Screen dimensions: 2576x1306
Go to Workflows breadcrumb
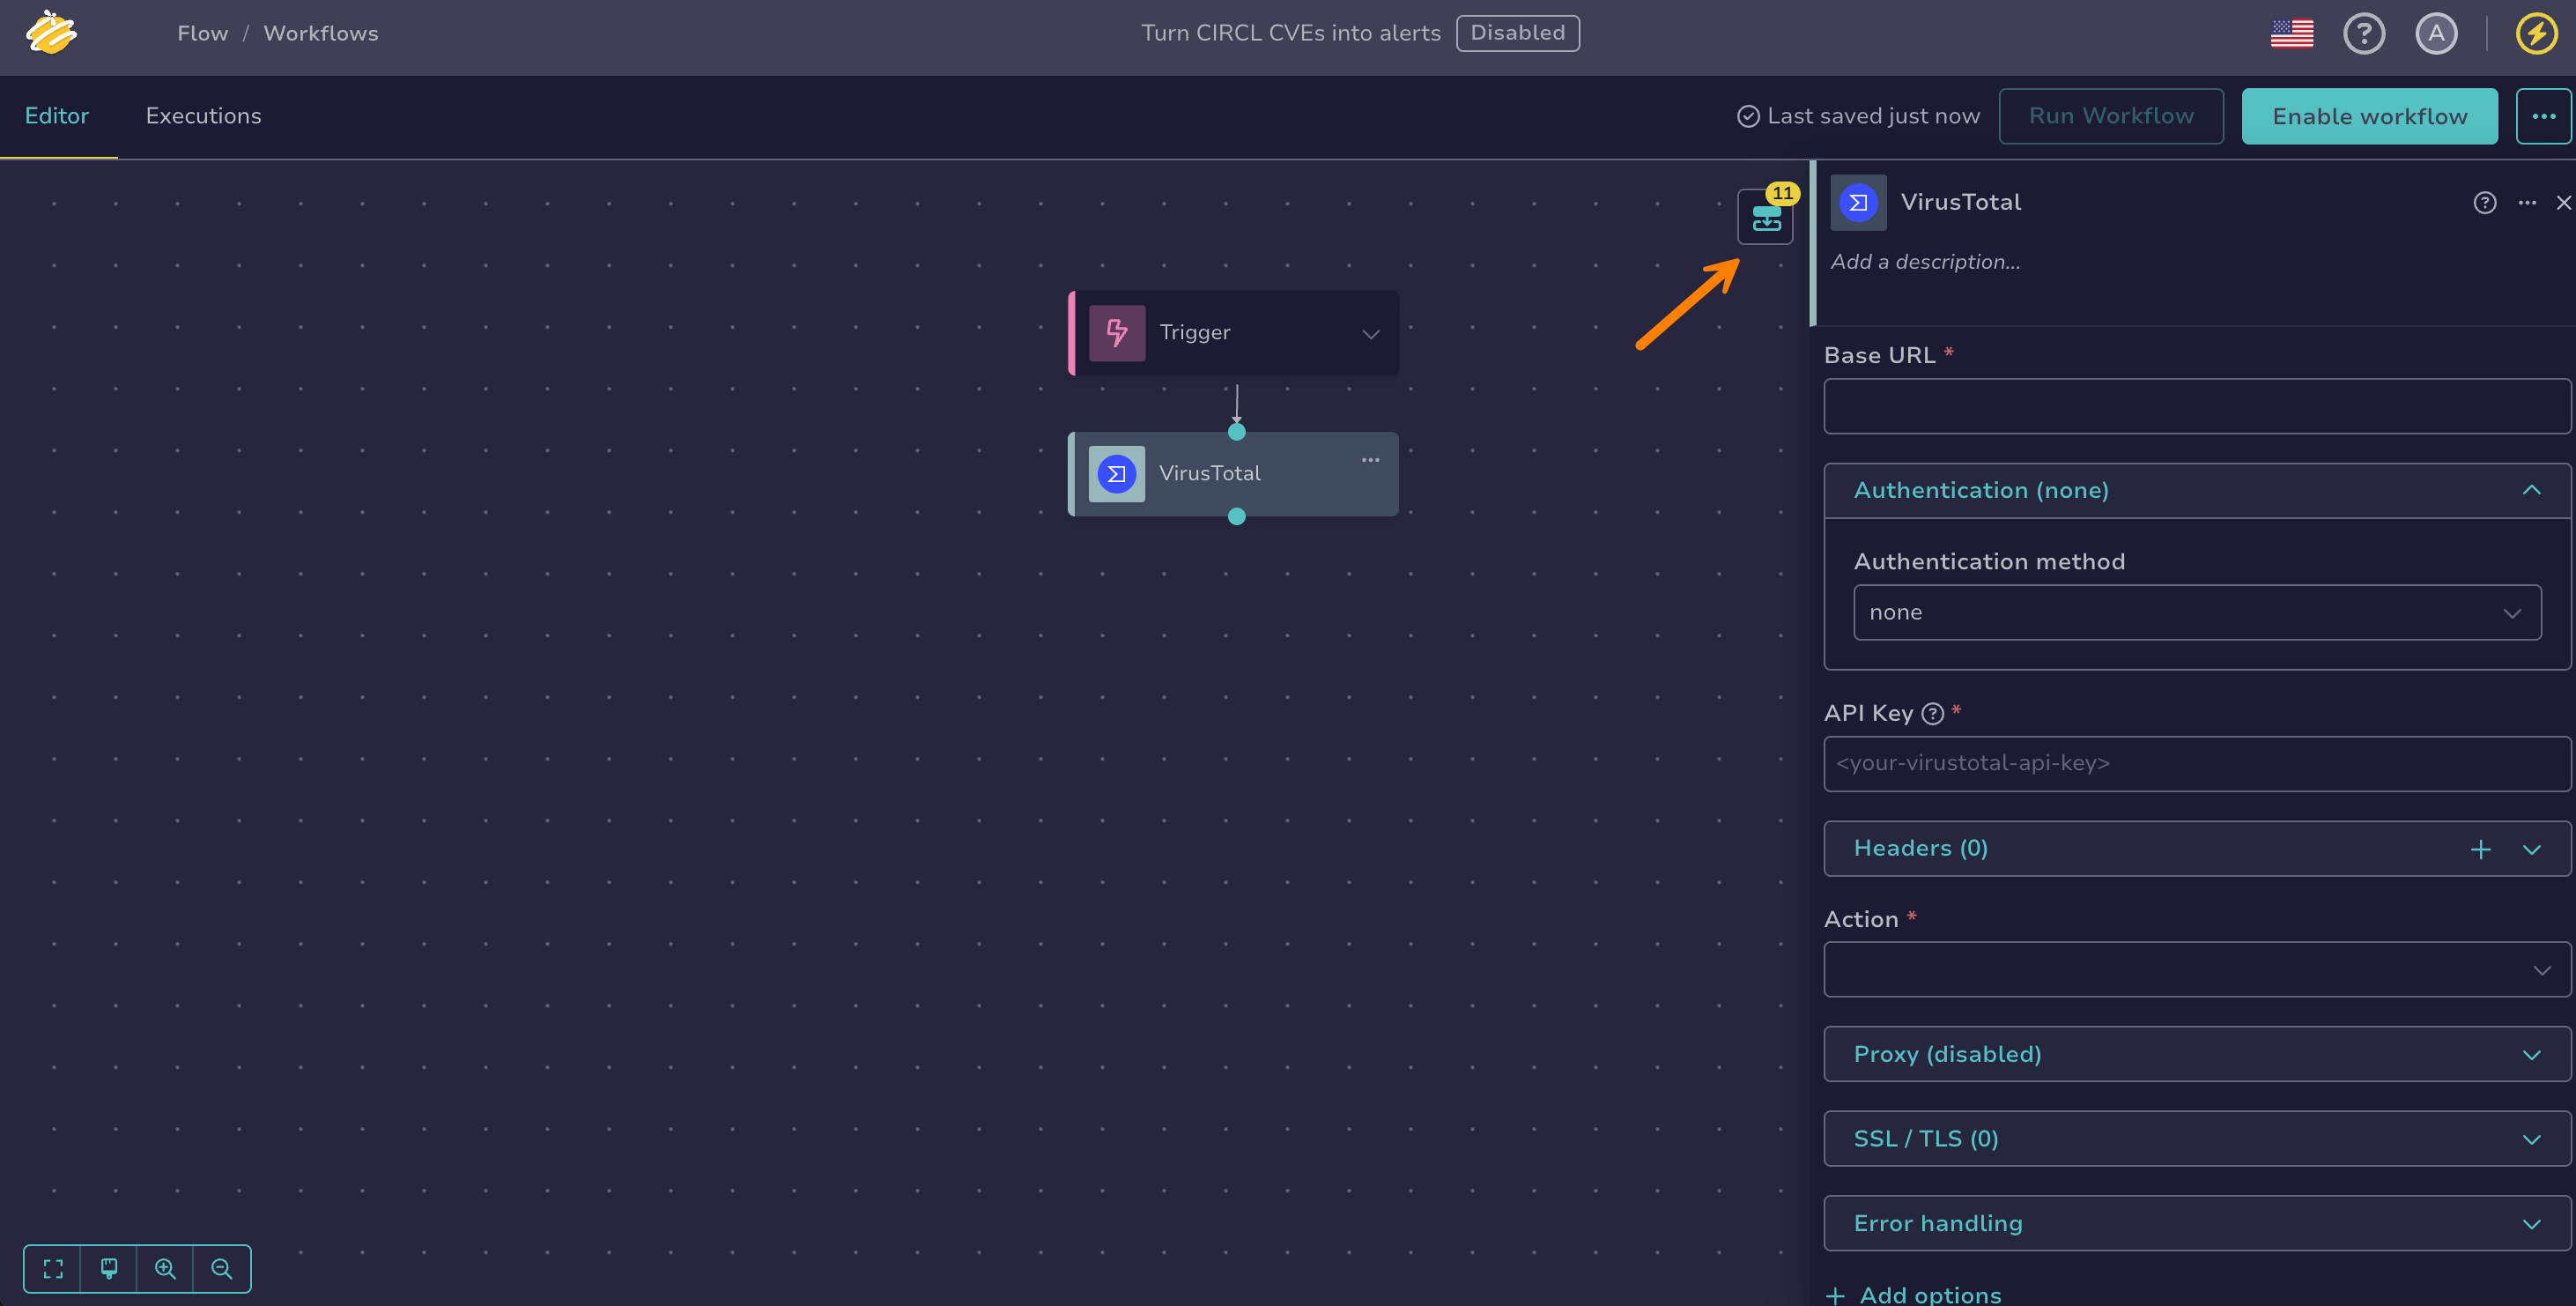320,33
